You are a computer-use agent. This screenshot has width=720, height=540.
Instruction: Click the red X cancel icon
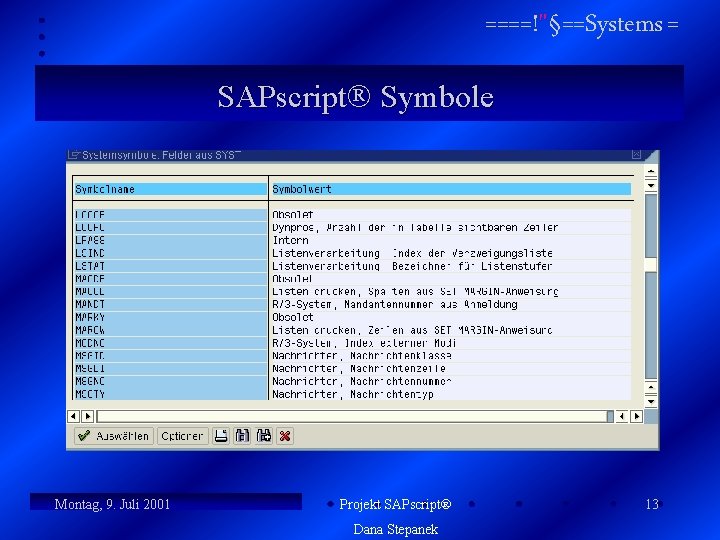point(285,436)
